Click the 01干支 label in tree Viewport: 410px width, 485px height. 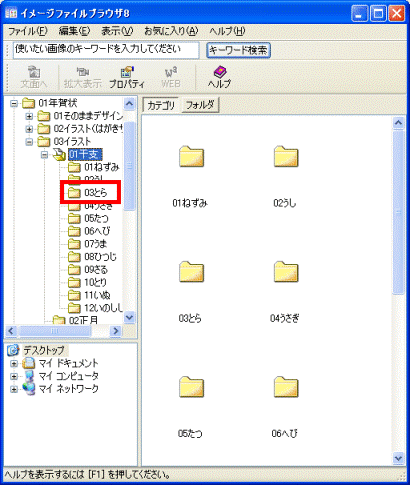tap(85, 155)
